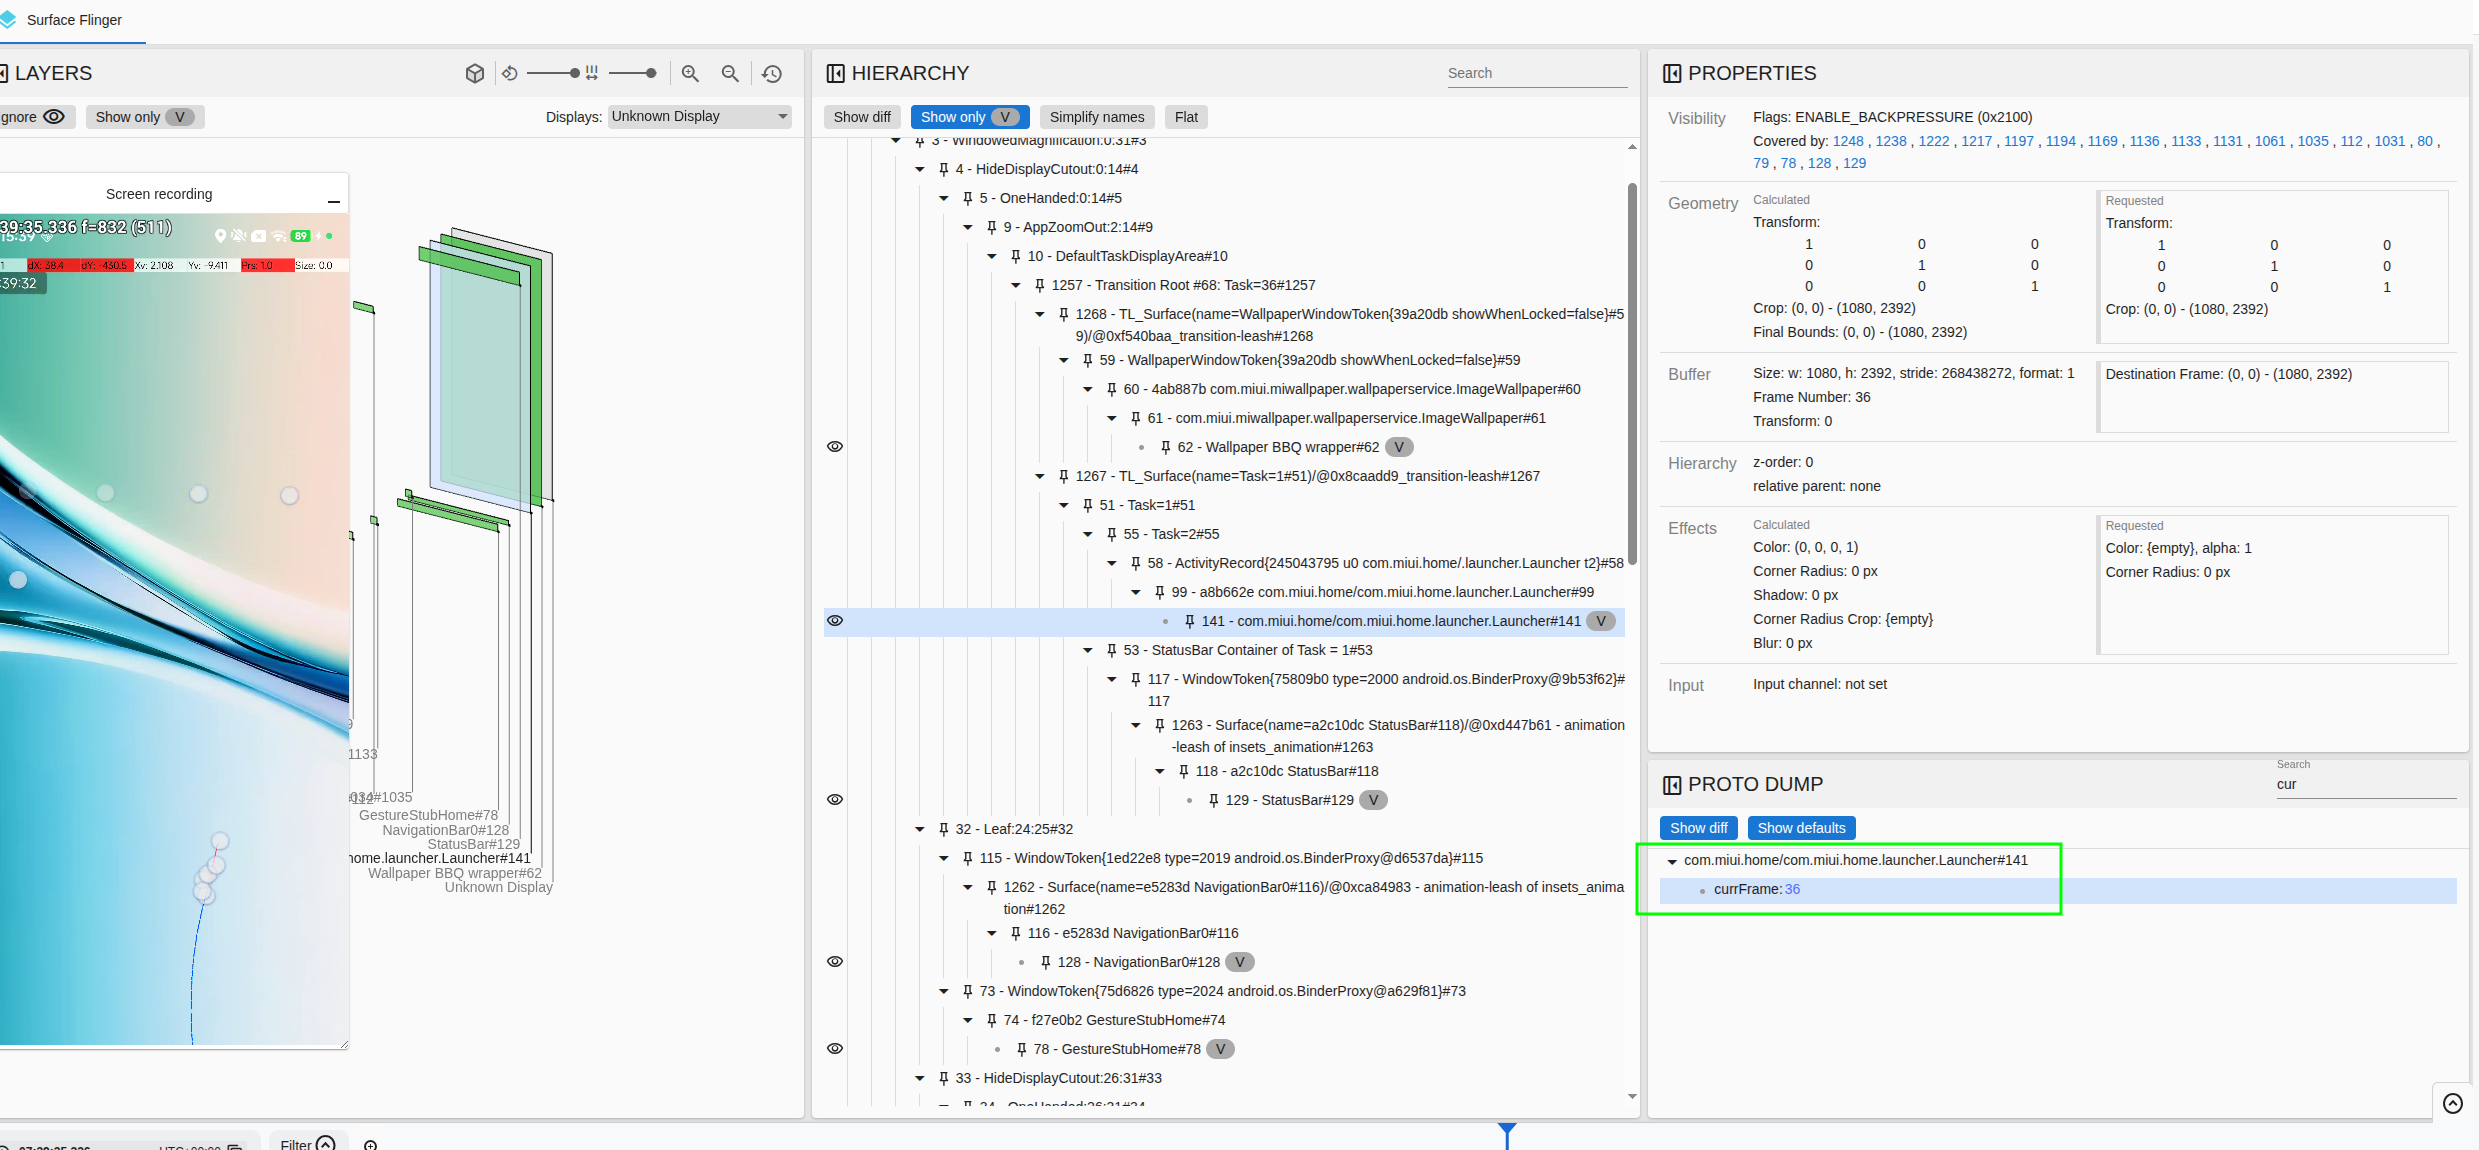Adjust the rotation slider in Layers toolbar
The height and width of the screenshot is (1150, 2479).
(x=552, y=73)
